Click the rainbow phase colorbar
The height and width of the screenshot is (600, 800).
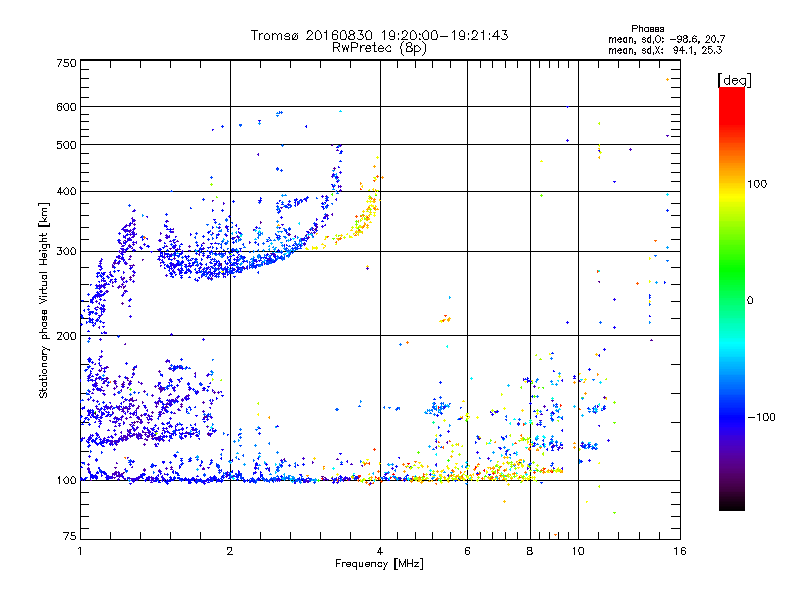click(x=732, y=298)
